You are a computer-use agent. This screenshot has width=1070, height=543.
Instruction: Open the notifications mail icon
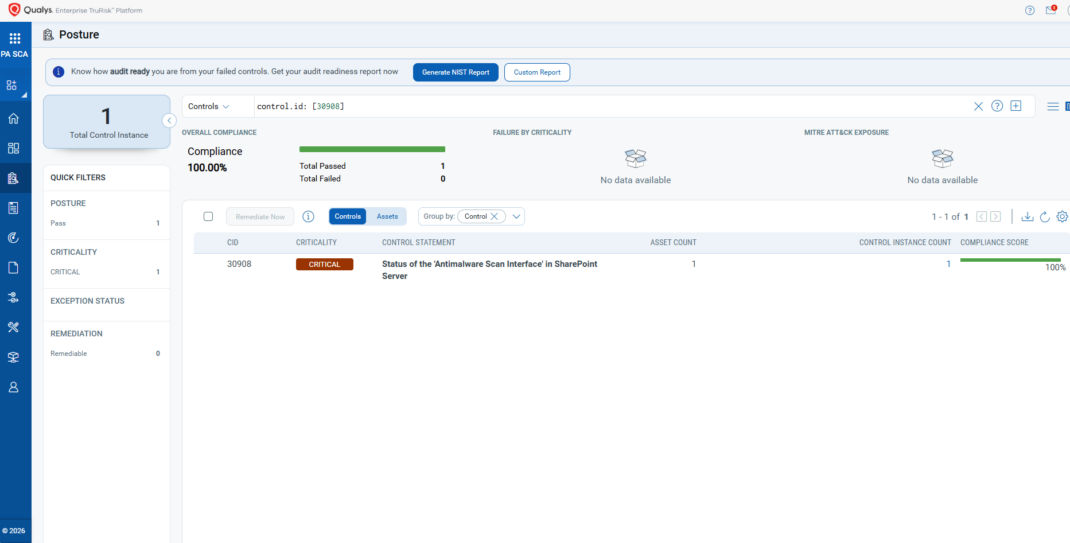(x=1051, y=10)
